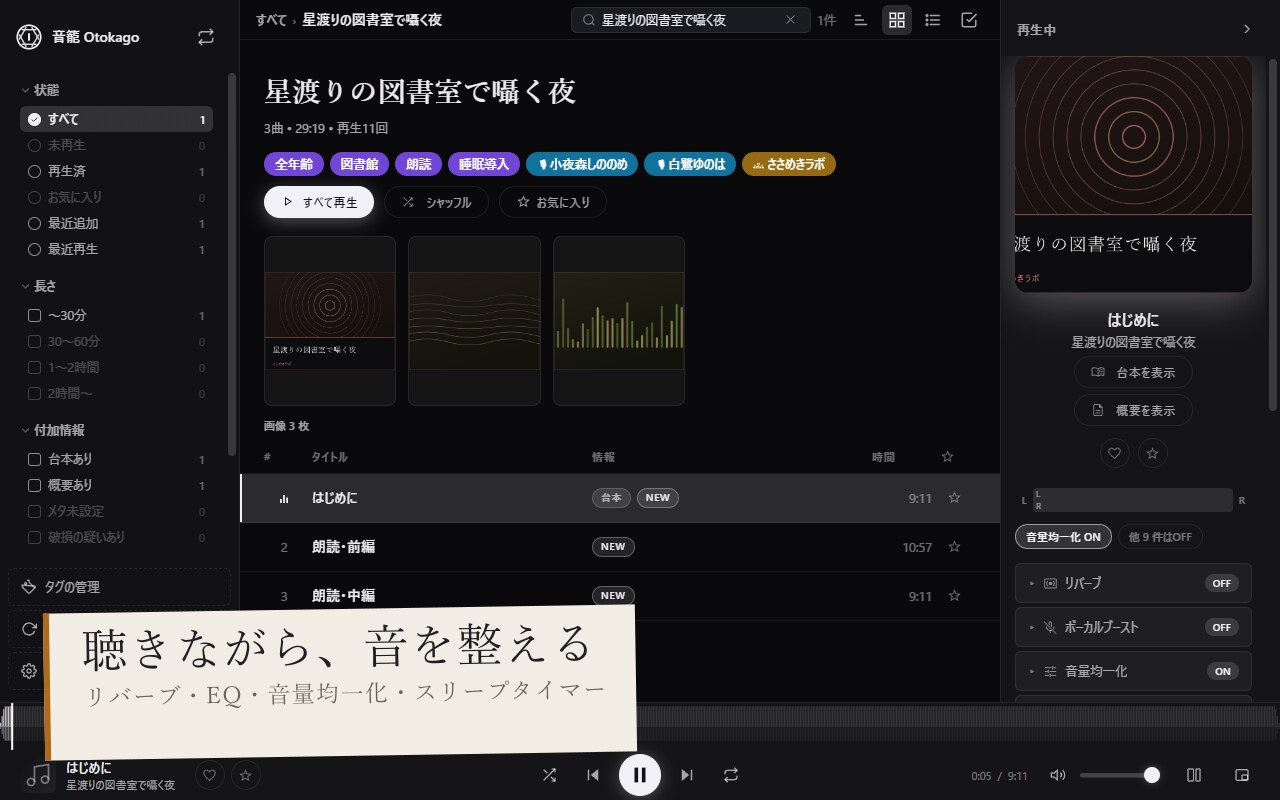Viewport: 1280px width, 800px height.
Task: Toggle repeat in the player bar
Action: 731,775
